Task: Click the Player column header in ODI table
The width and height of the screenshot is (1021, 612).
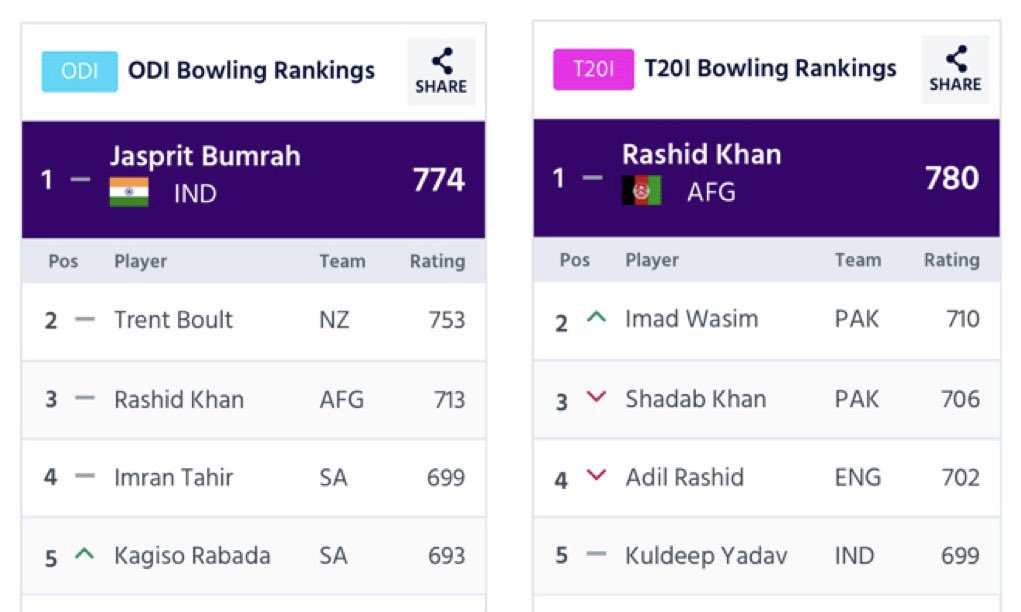Action: (140, 261)
